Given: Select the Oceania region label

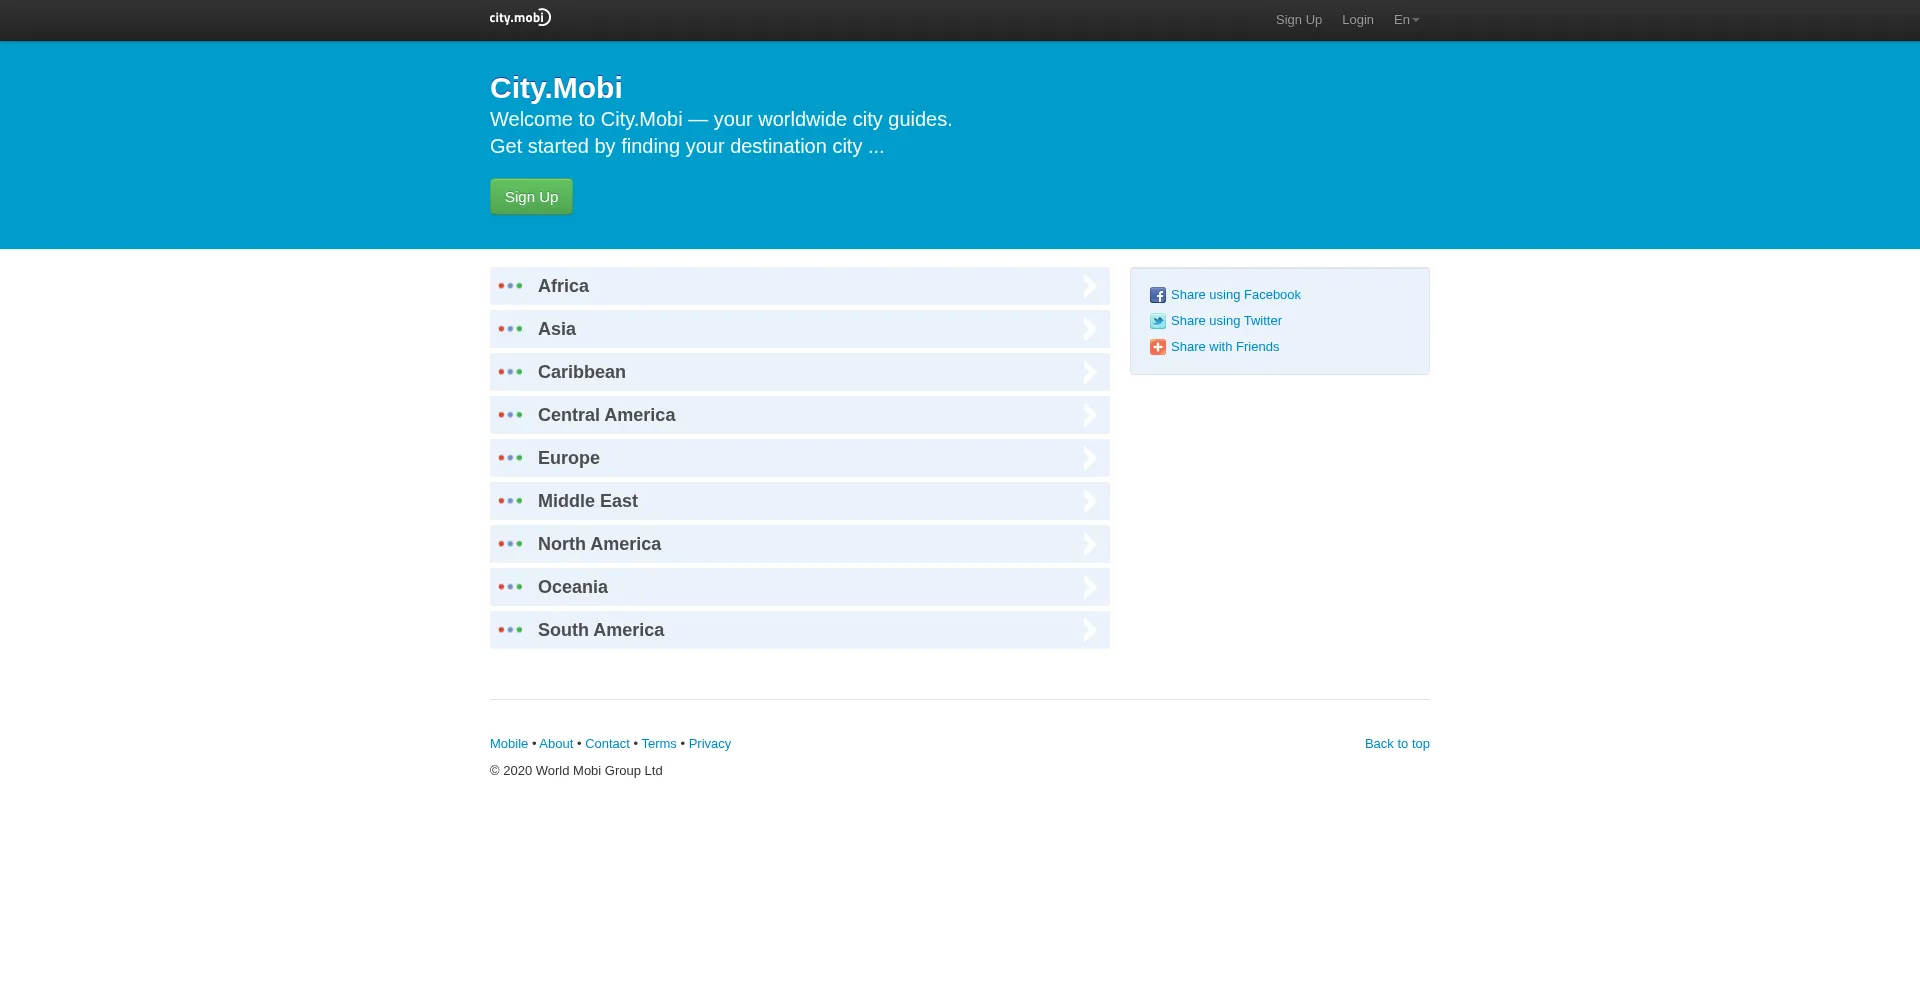Looking at the screenshot, I should pyautogui.click(x=573, y=587).
